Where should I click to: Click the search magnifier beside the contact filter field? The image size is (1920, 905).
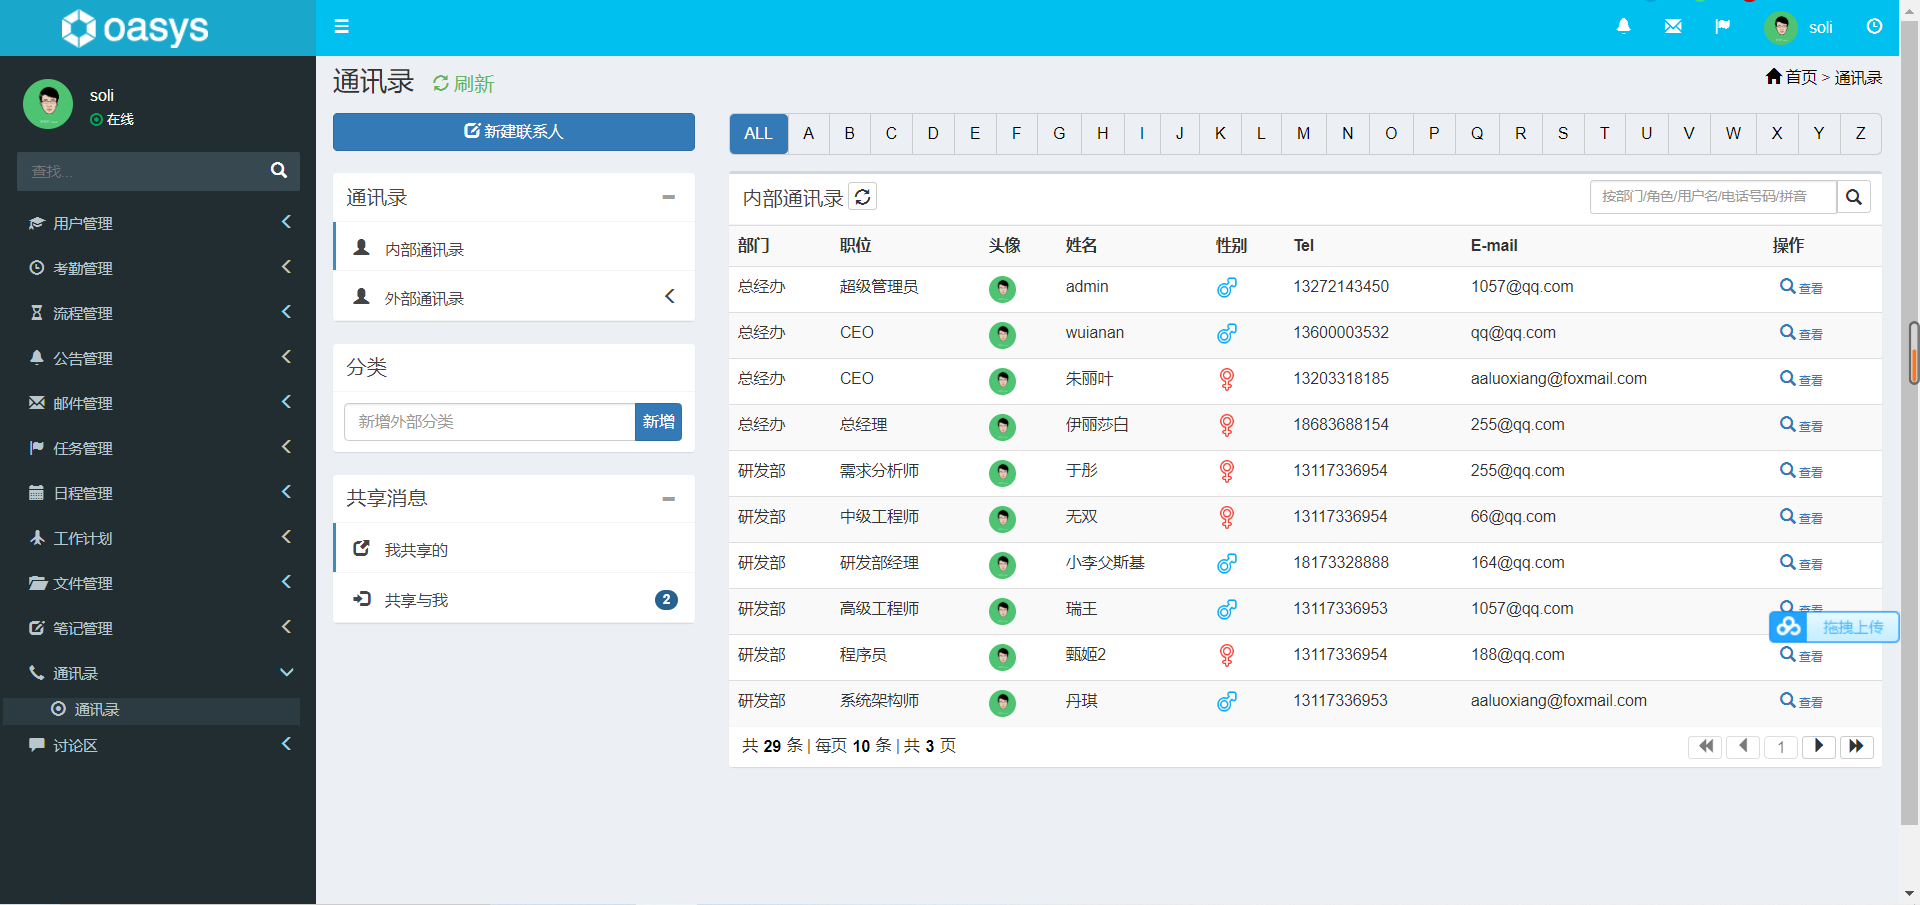[x=1855, y=196]
